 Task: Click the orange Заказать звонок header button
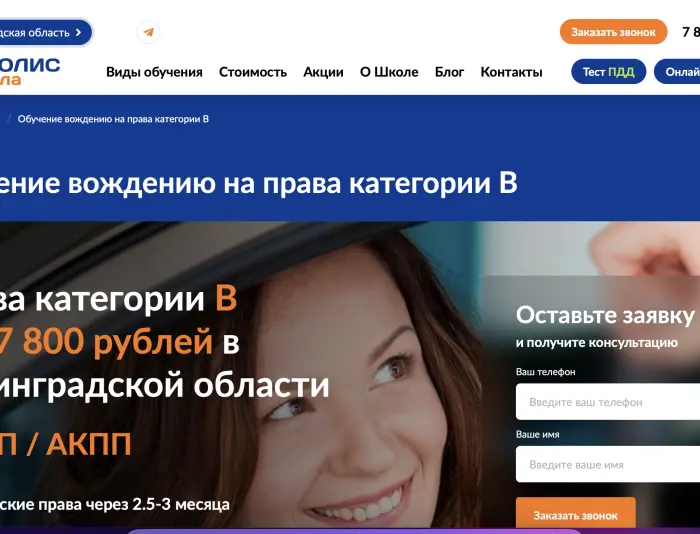[613, 32]
